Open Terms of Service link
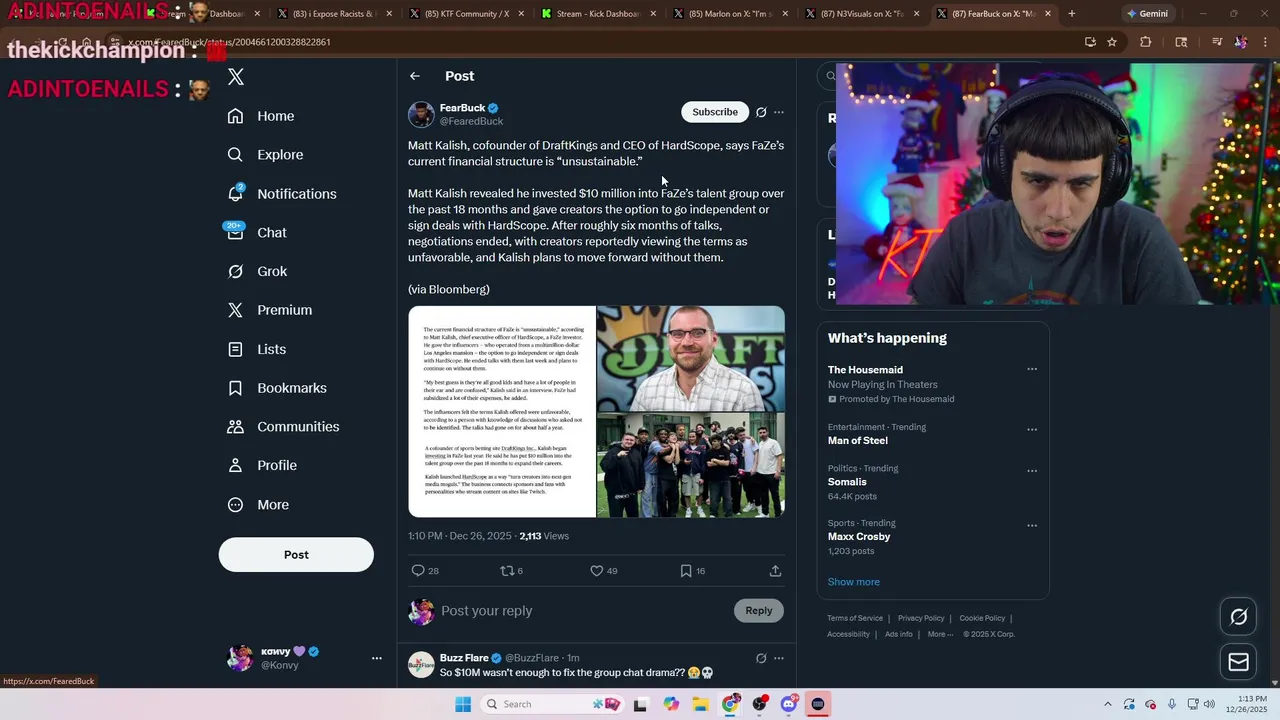The image size is (1280, 720). point(855,618)
